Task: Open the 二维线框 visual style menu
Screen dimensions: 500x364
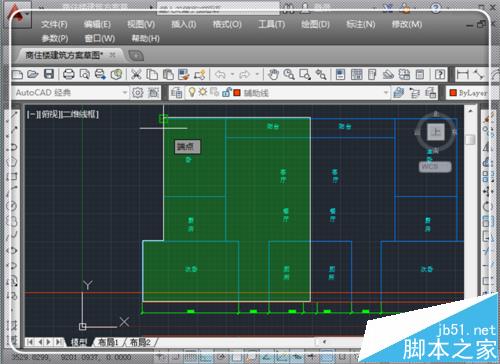Action: click(80, 115)
